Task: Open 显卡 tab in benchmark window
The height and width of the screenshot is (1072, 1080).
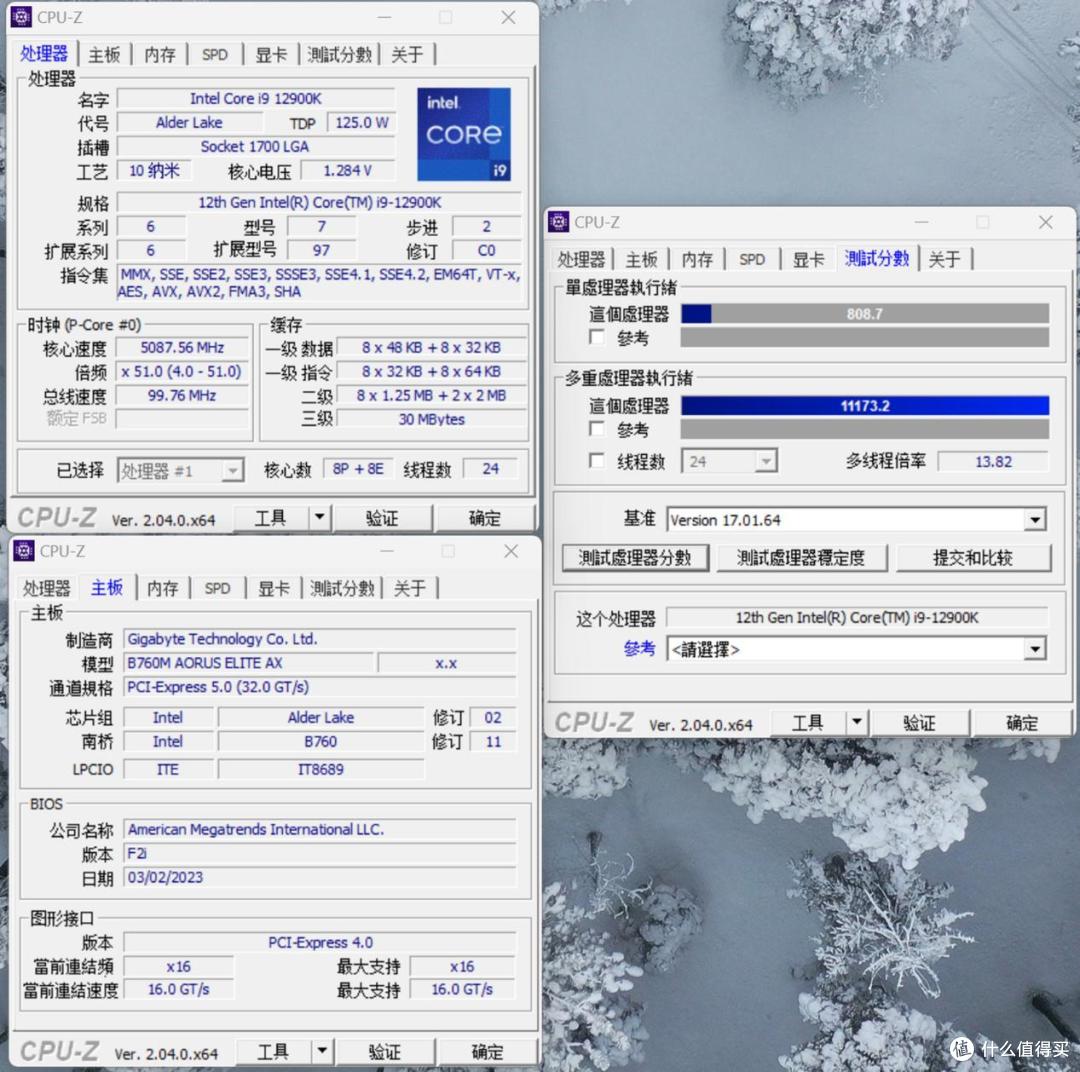Action: (x=808, y=260)
